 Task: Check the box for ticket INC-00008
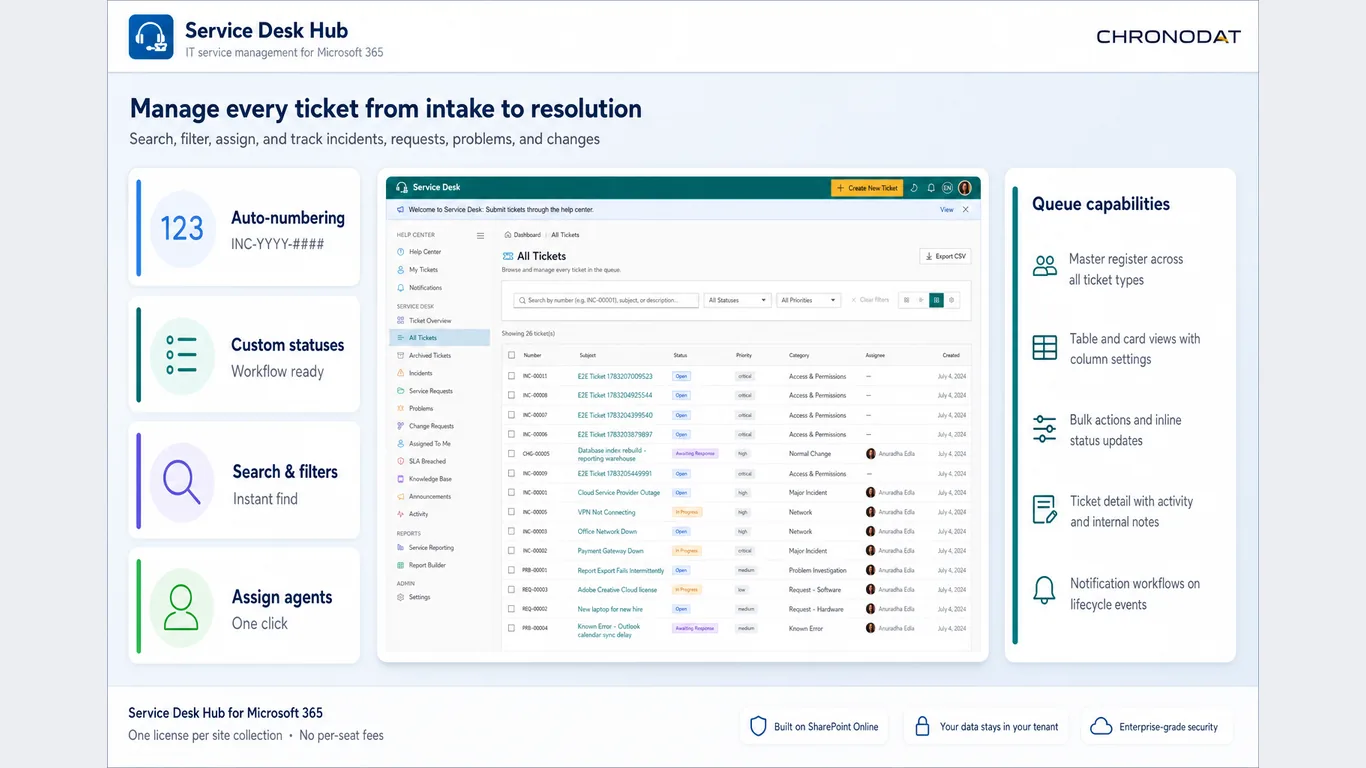click(x=512, y=396)
